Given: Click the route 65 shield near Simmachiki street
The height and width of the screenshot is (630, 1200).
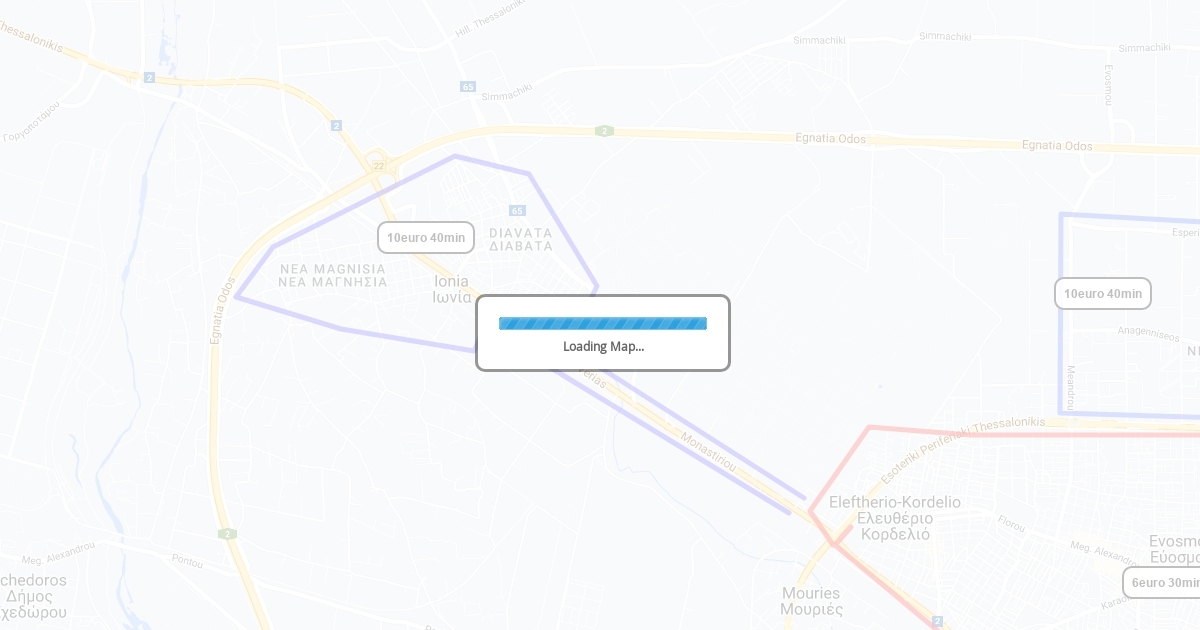Looking at the screenshot, I should (468, 87).
